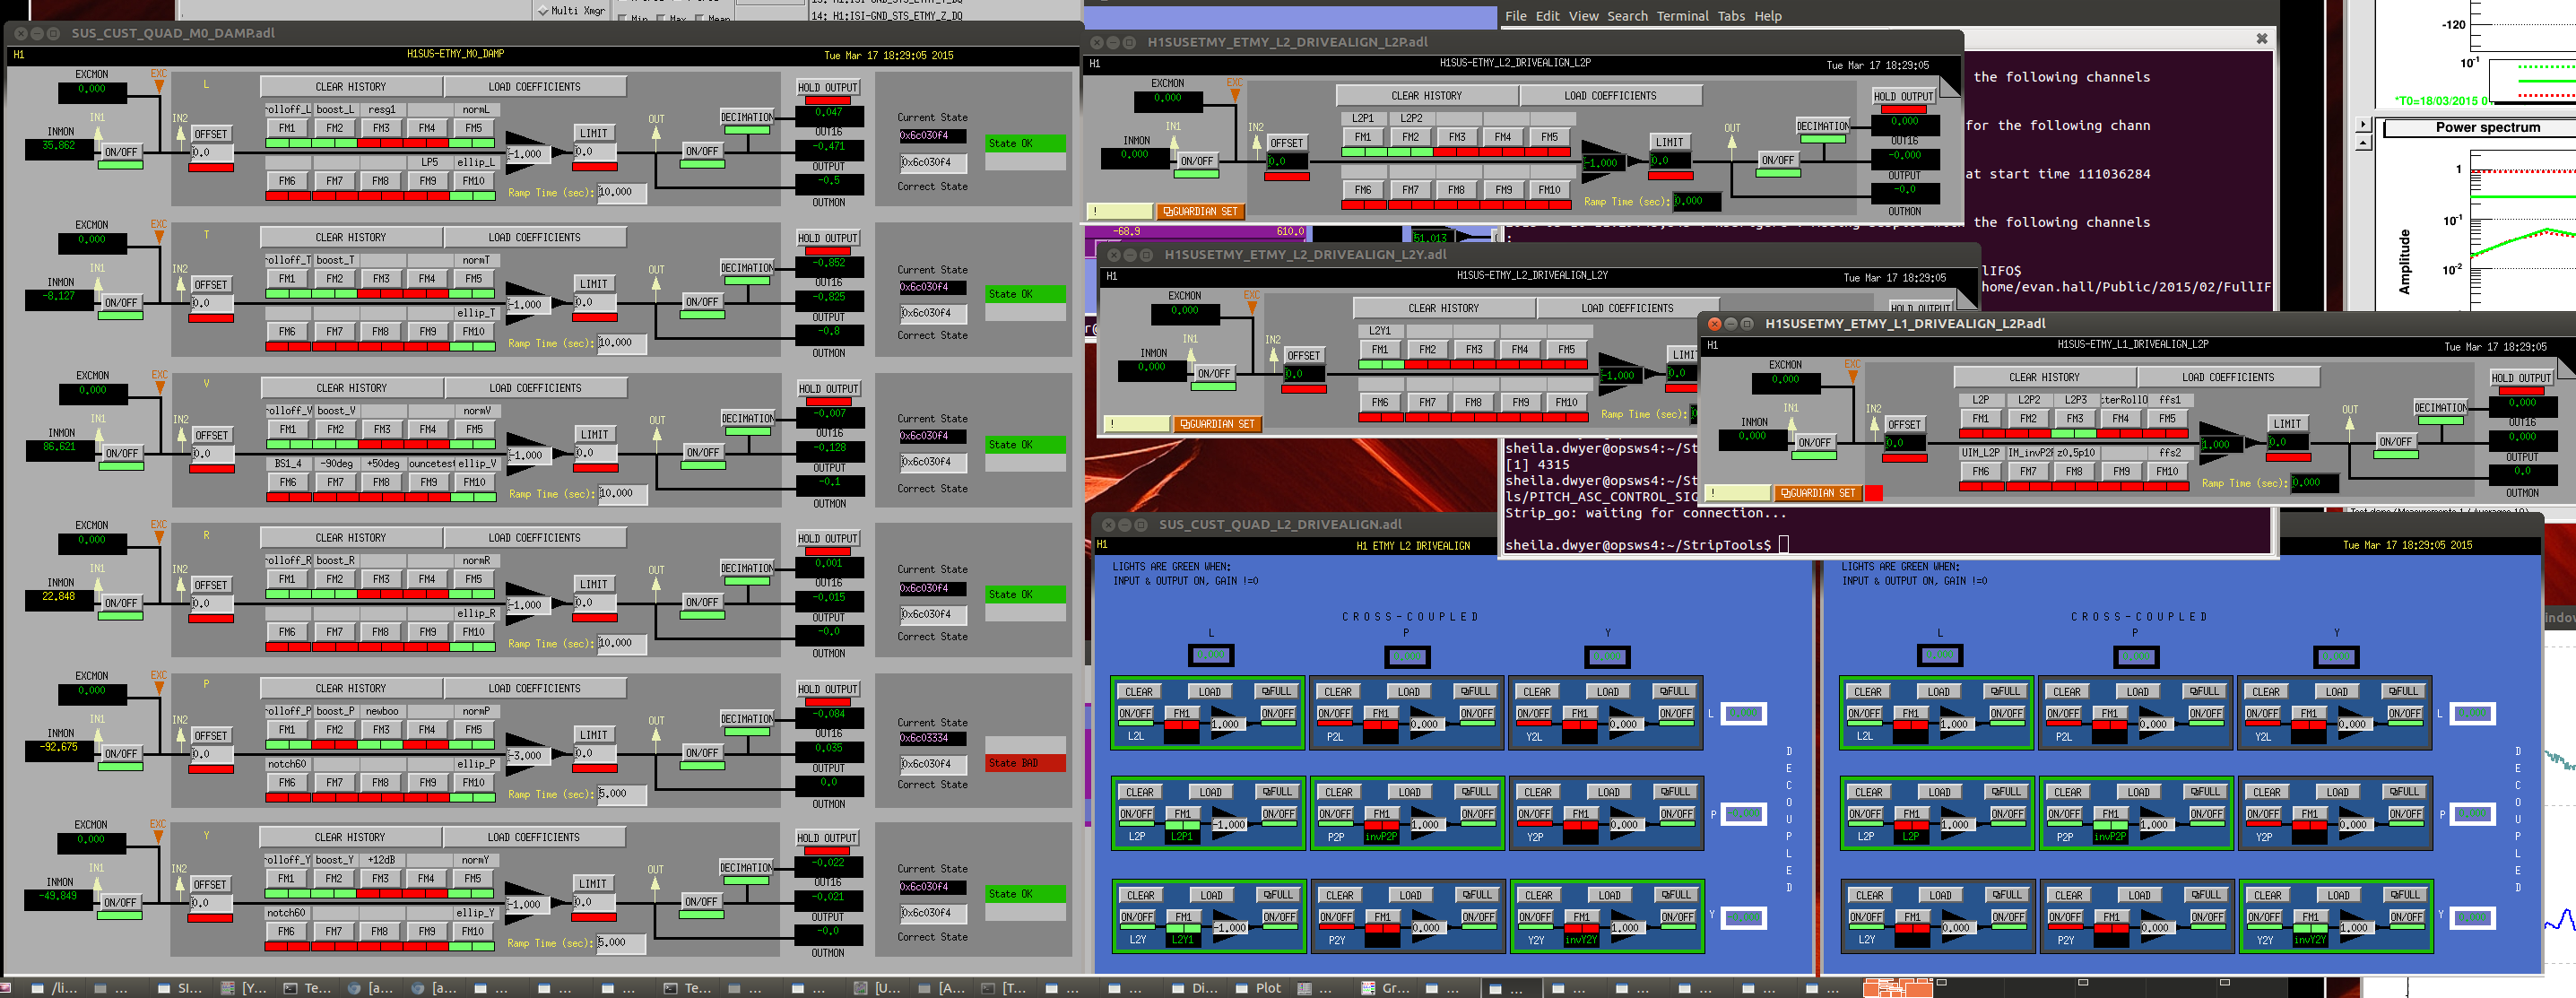Viewport: 2576px width, 998px height.
Task: Click CLEAR HISTORY in L row of M0_DAMP
Action: point(351,87)
